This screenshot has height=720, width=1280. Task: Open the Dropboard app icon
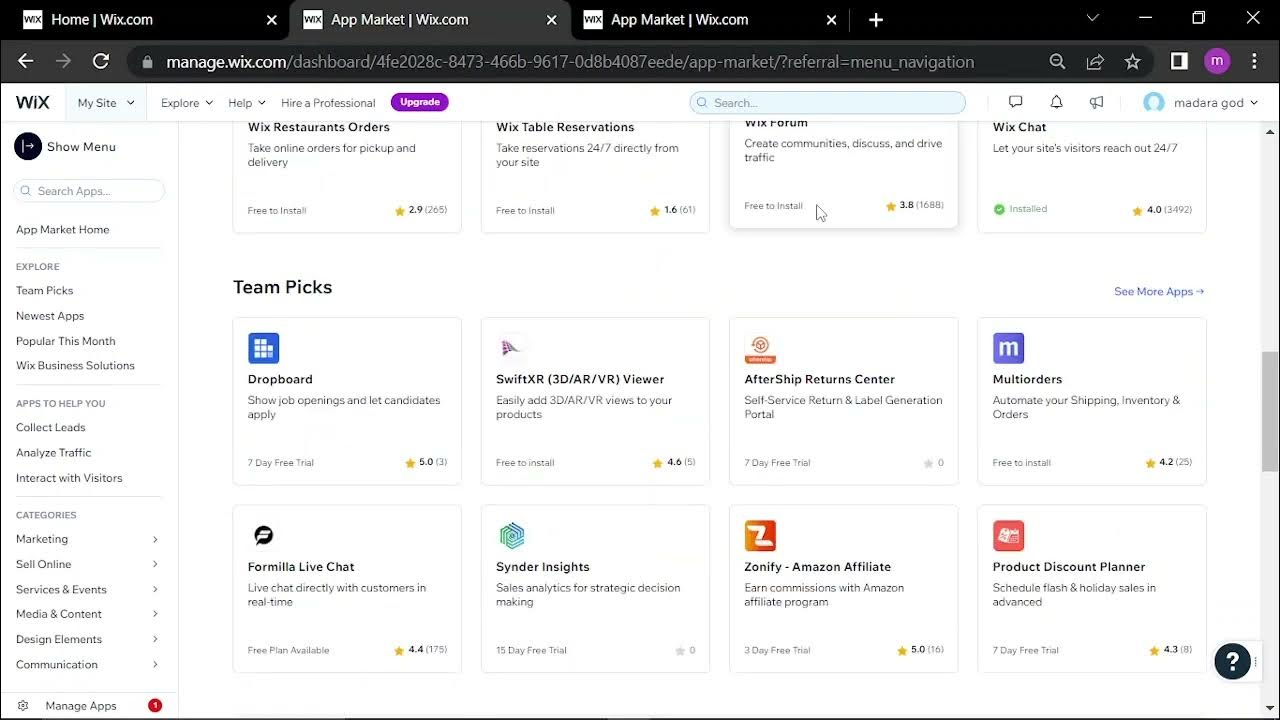263,348
